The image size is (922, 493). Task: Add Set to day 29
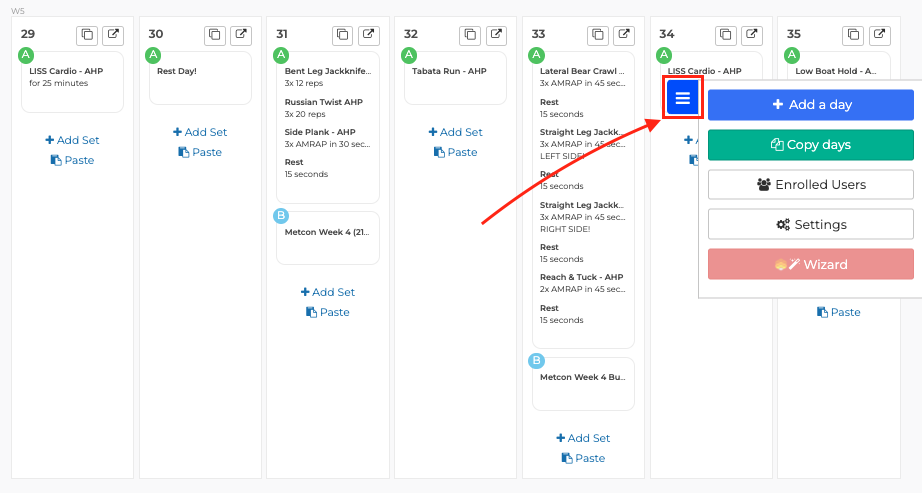click(x=72, y=140)
